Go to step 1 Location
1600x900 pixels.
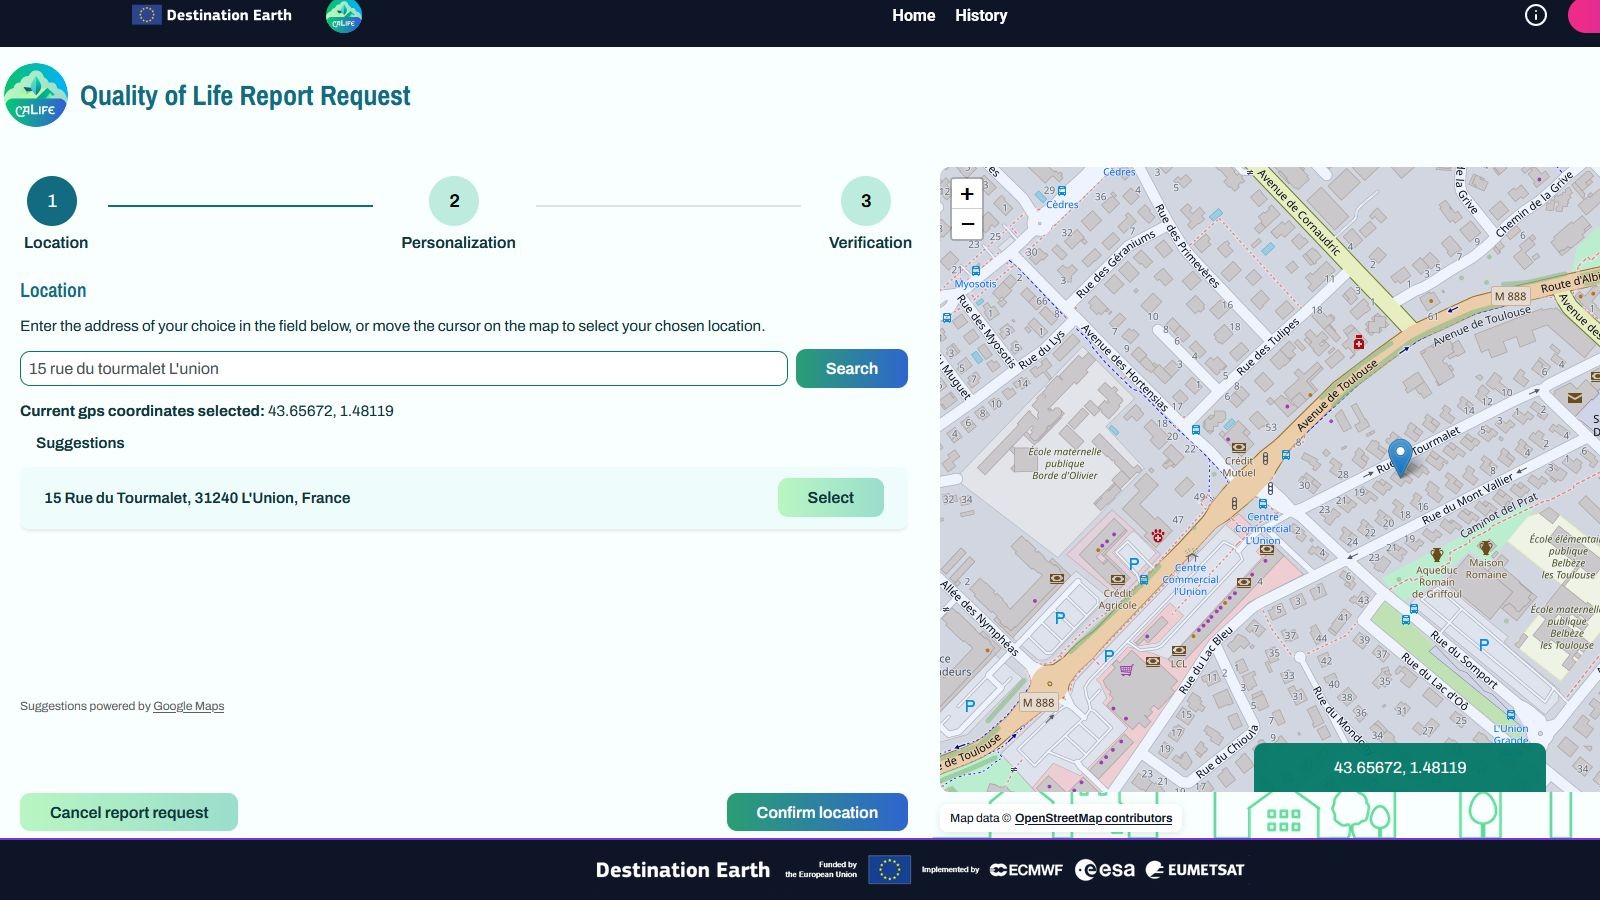tap(52, 201)
